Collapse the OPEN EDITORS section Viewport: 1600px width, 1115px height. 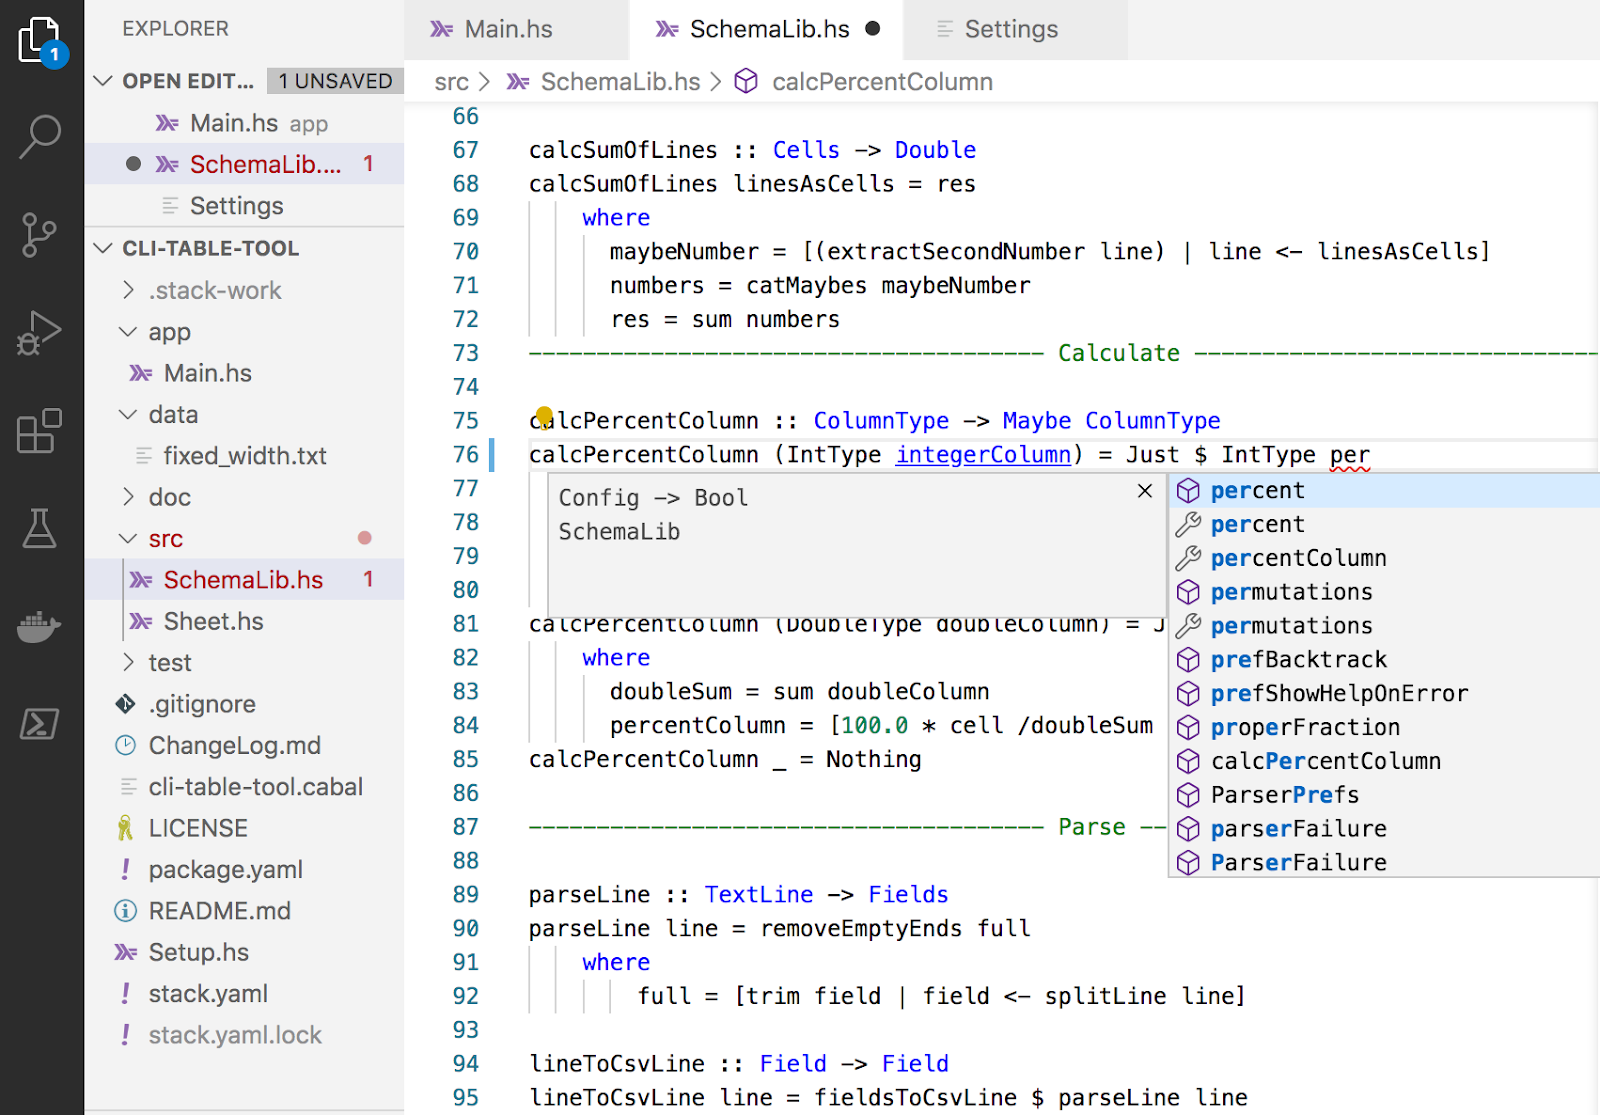[103, 81]
